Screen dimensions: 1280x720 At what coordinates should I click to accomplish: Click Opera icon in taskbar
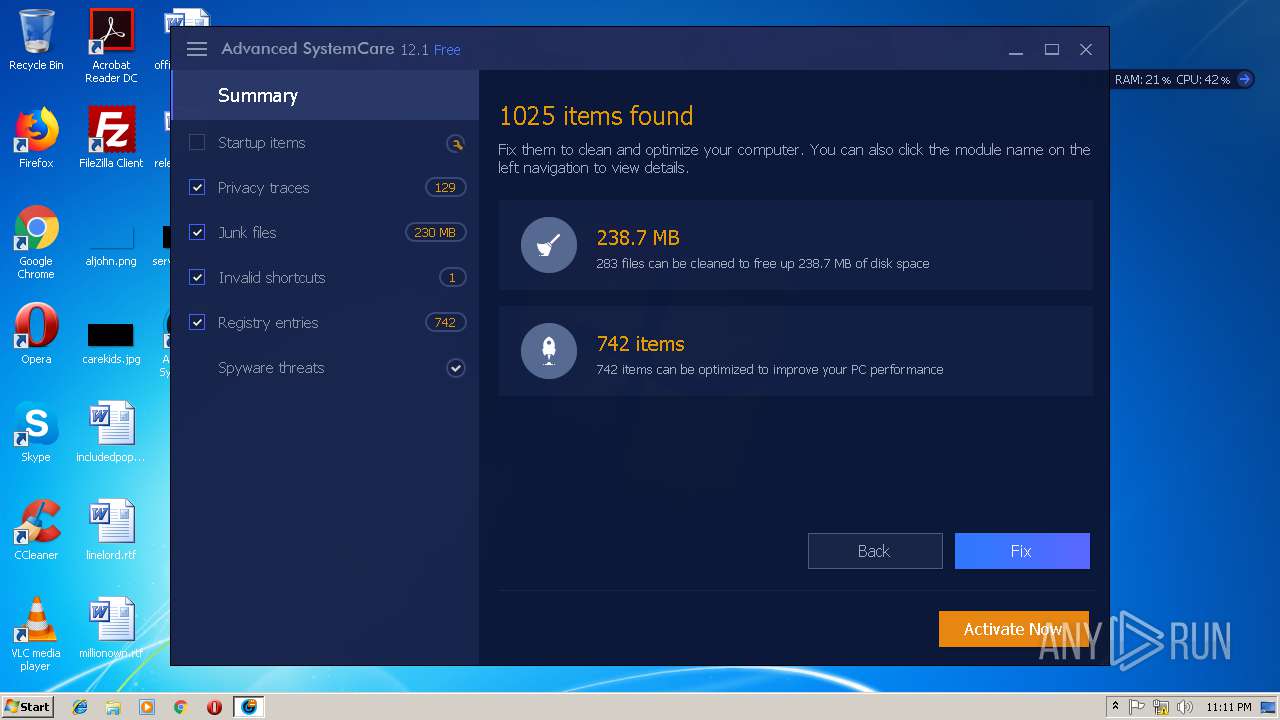click(214, 707)
